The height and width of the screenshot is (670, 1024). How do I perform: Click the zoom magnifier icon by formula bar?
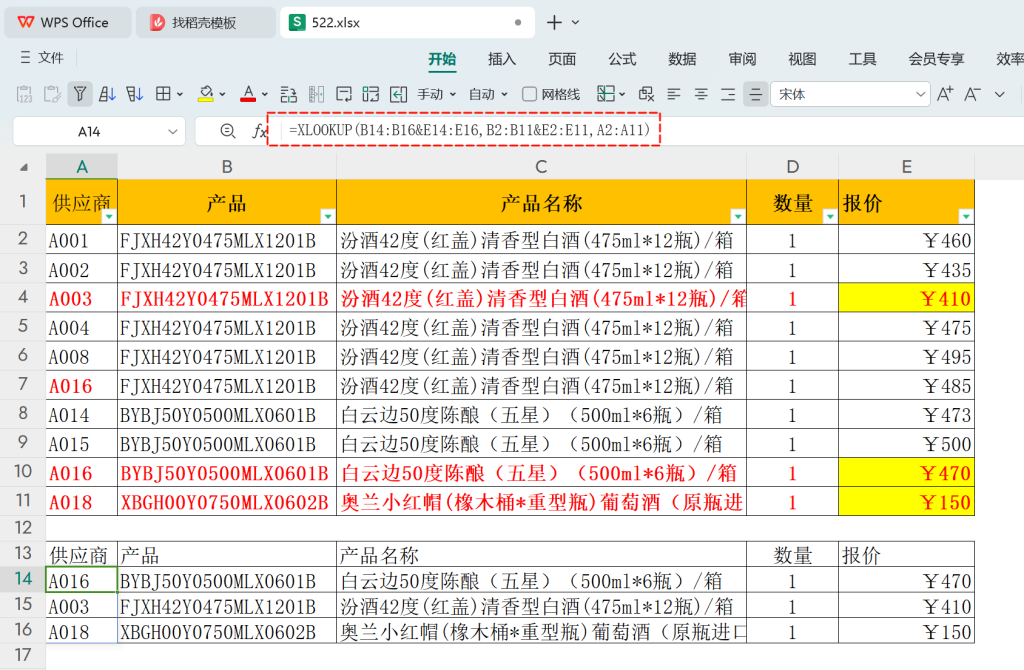click(x=228, y=131)
